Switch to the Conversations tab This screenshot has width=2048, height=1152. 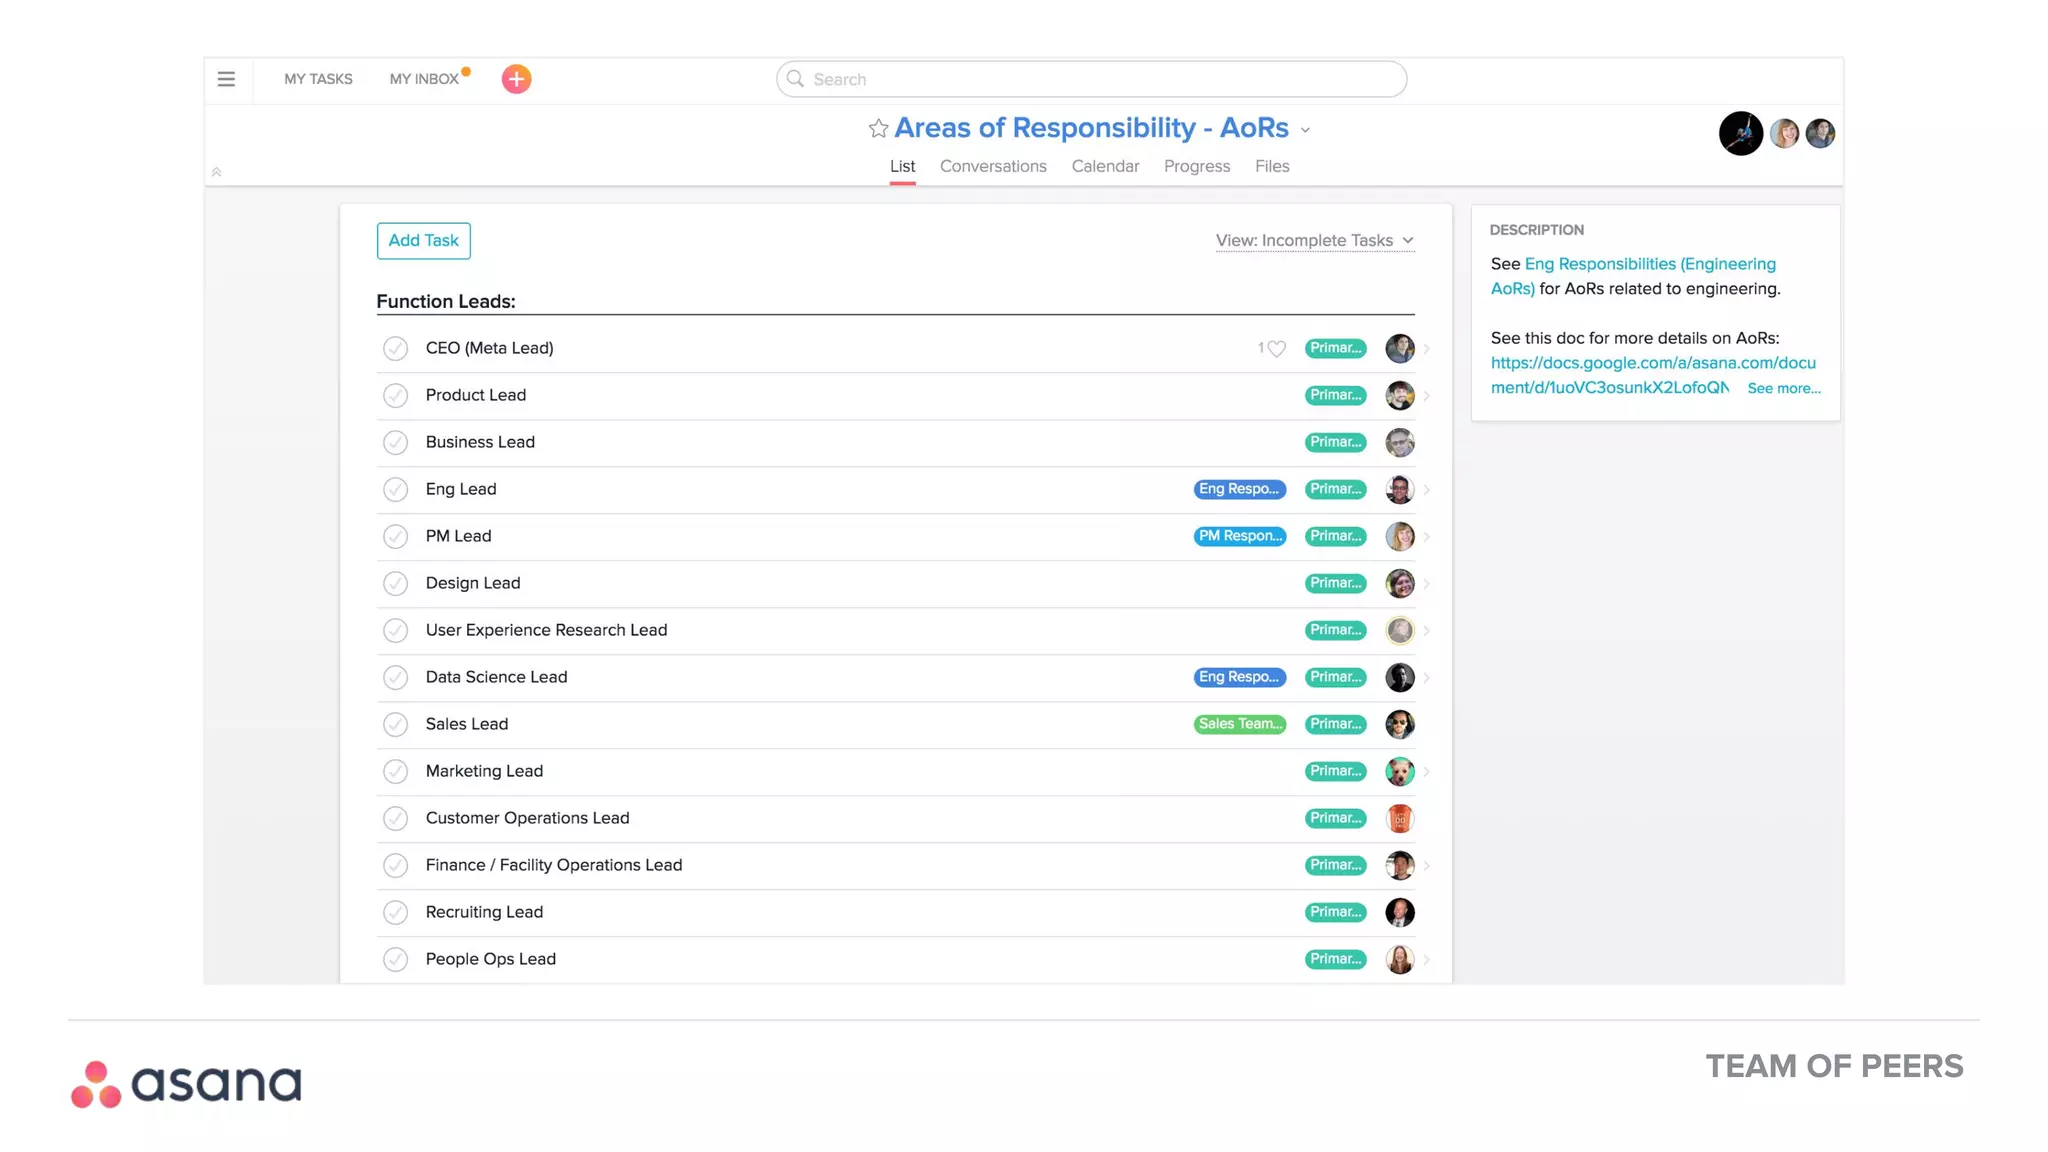992,166
